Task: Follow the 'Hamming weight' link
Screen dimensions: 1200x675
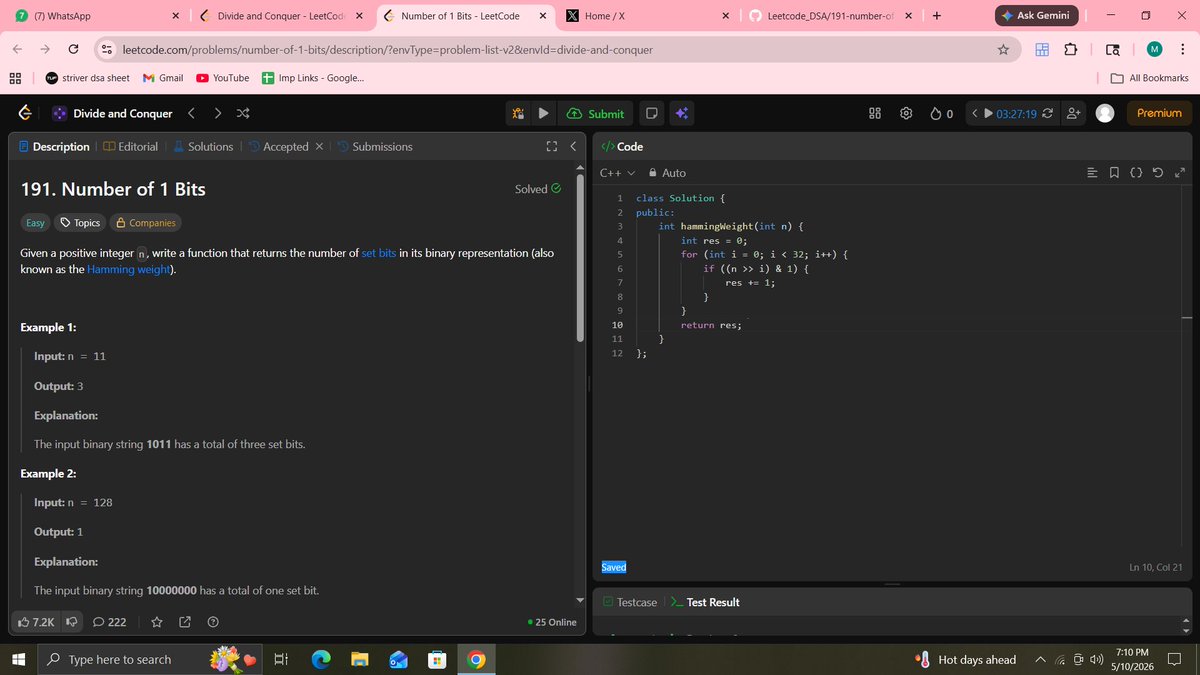Action: [130, 270]
